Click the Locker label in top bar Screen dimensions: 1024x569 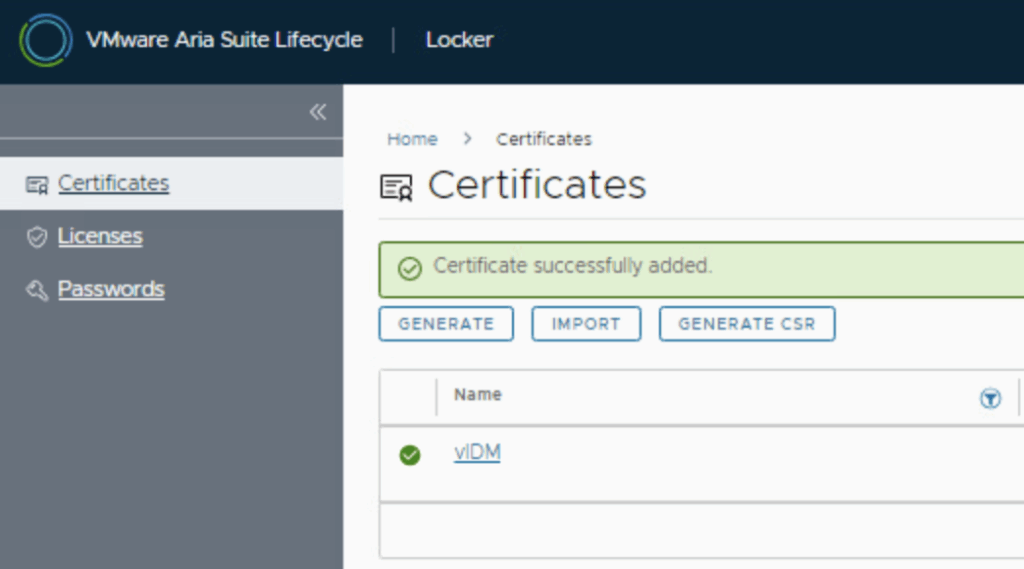point(459,41)
